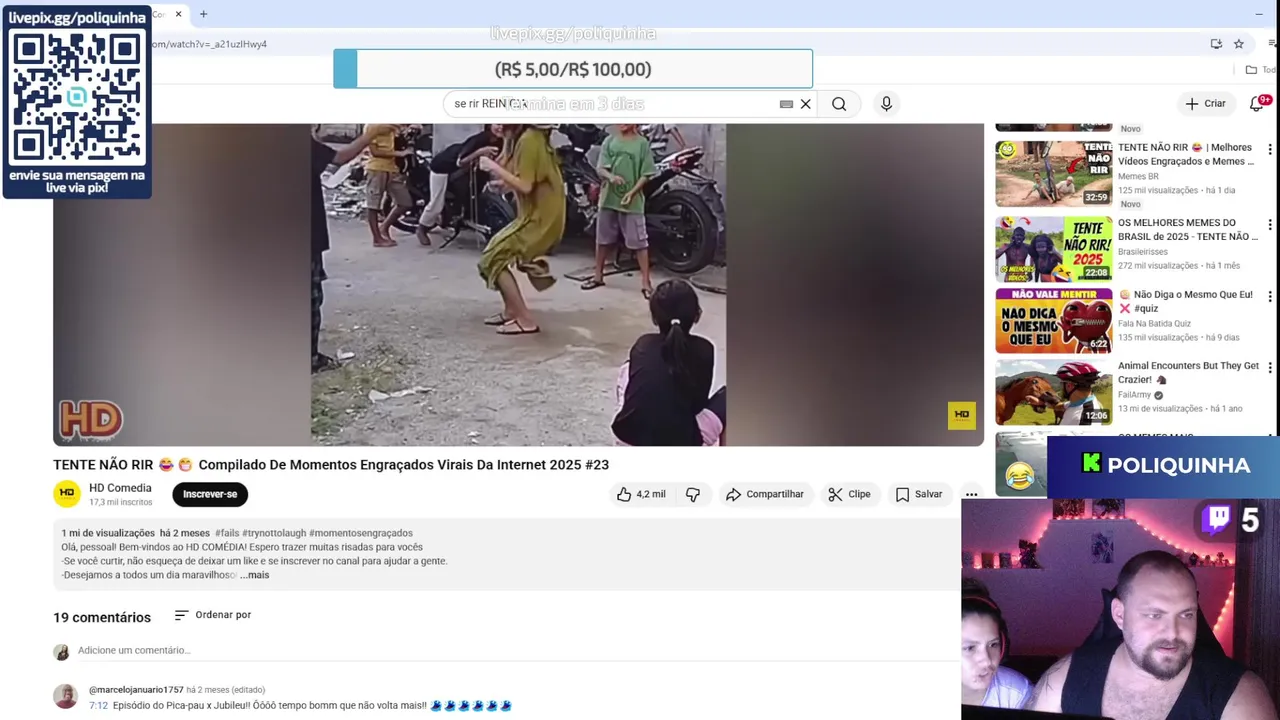1280x720 pixels.
Task: Click the install/cast icon in address bar
Action: (1216, 44)
